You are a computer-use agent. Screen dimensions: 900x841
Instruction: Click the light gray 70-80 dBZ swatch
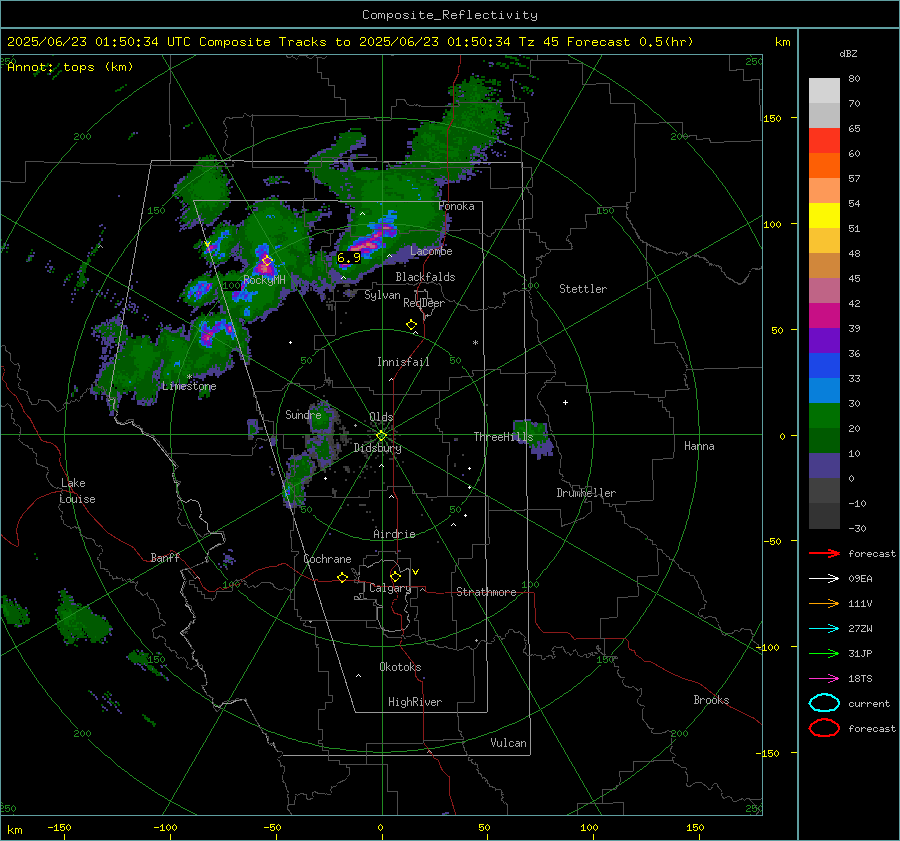(824, 91)
